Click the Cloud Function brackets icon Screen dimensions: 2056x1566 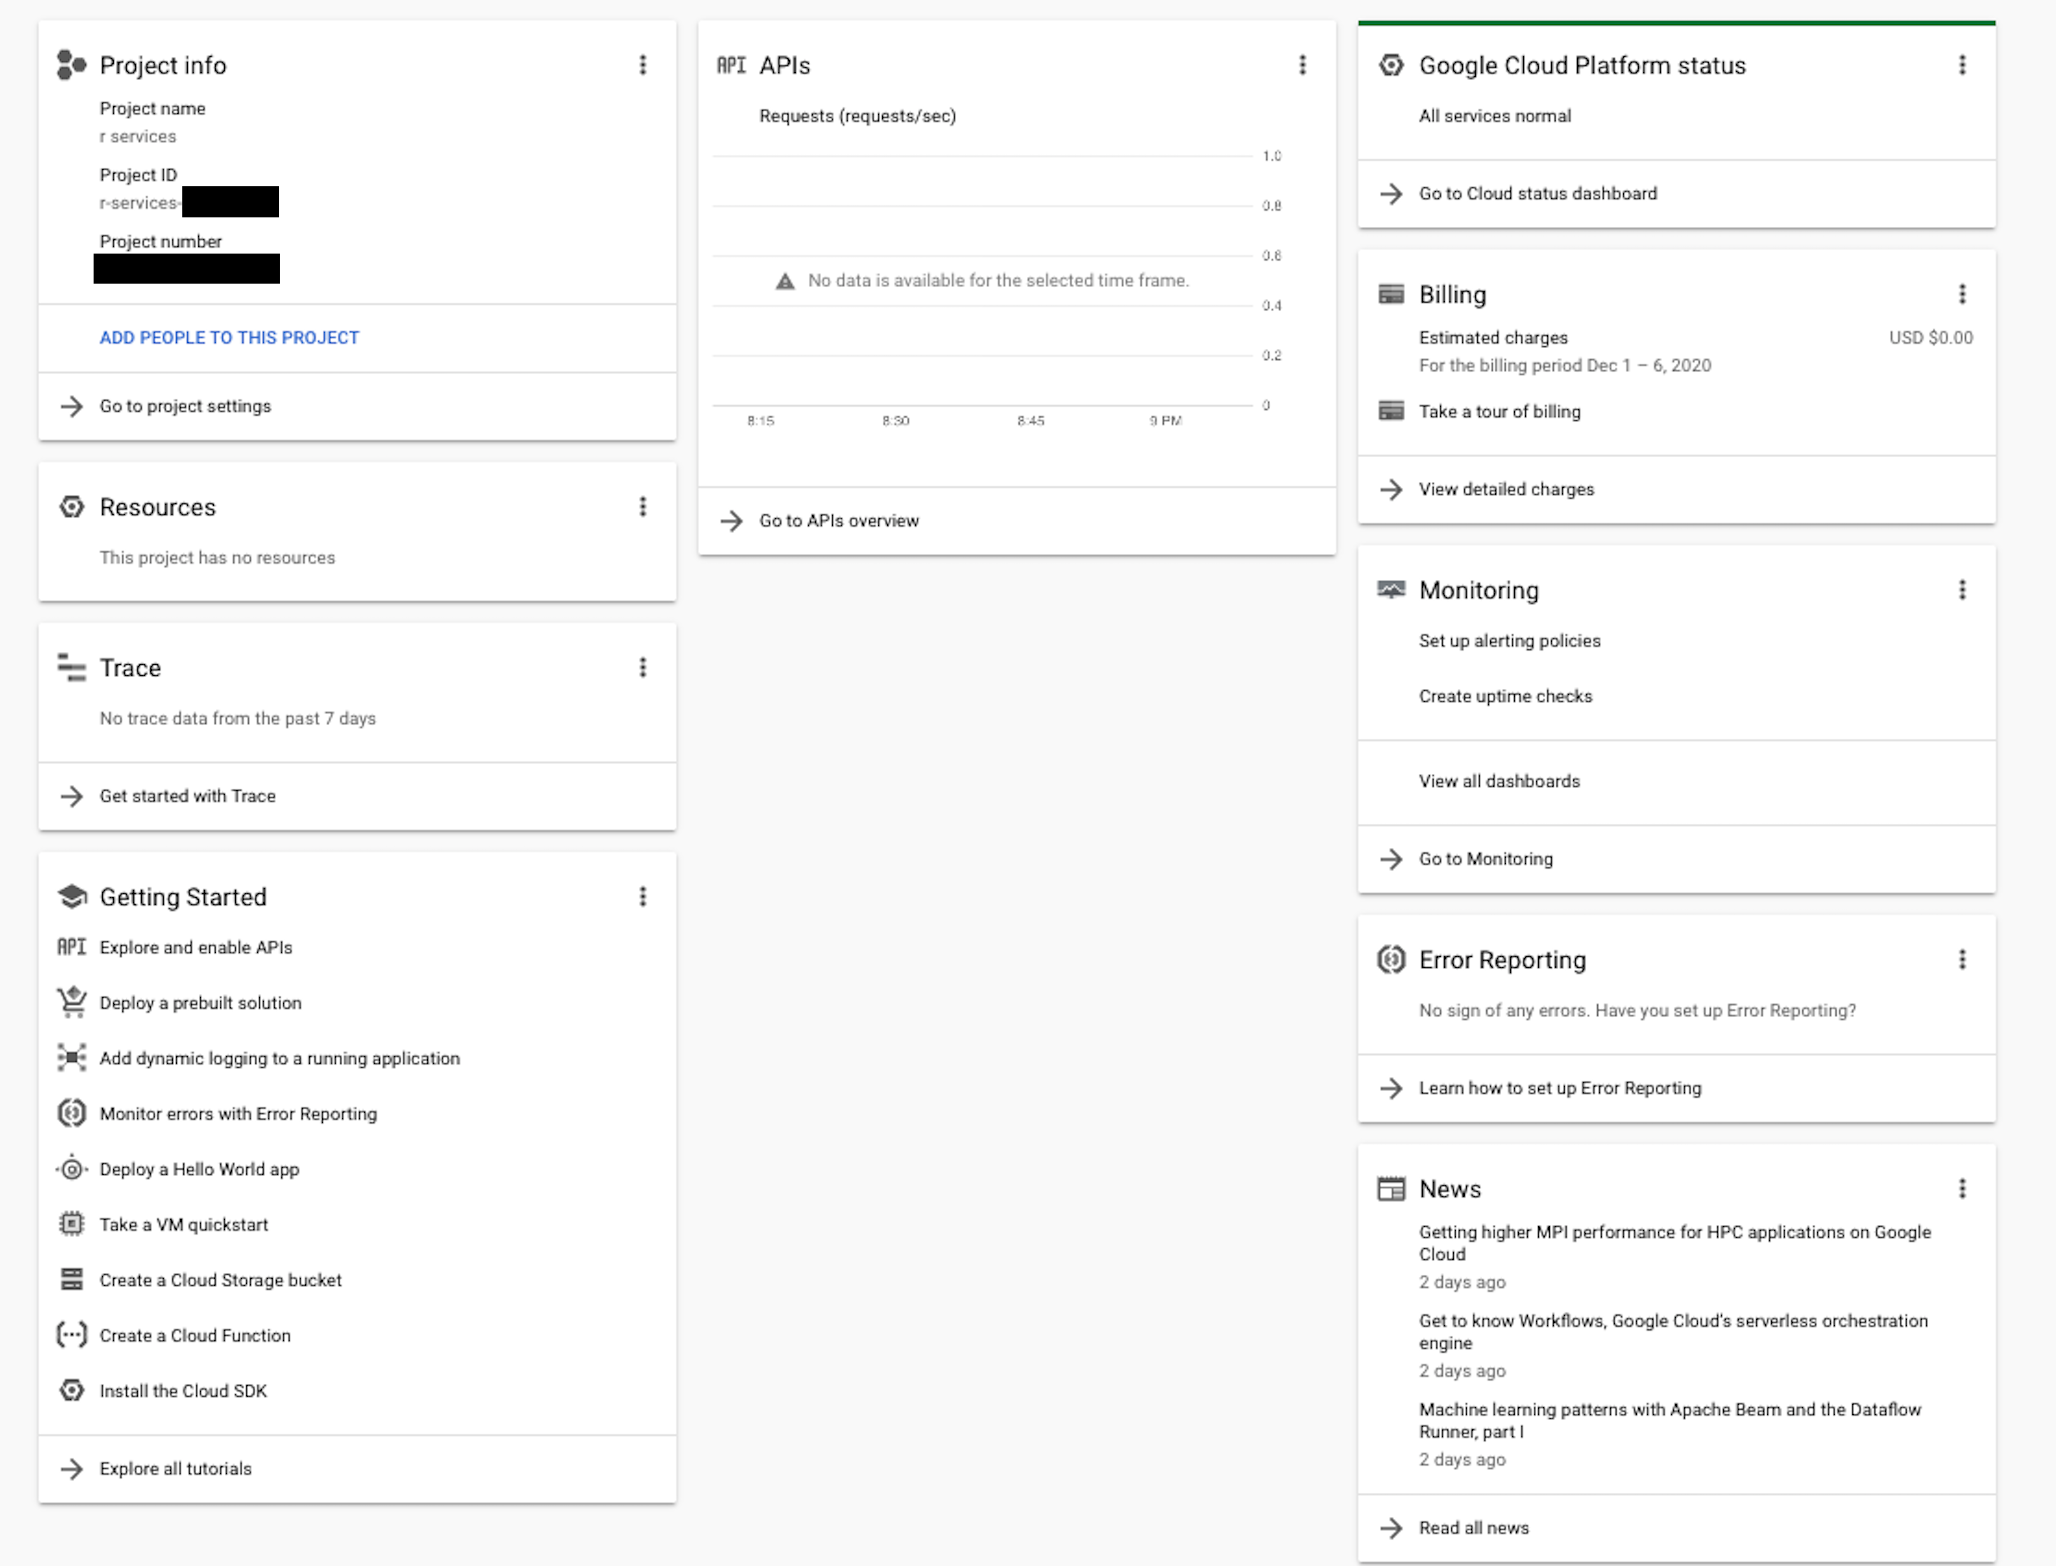(x=71, y=1335)
